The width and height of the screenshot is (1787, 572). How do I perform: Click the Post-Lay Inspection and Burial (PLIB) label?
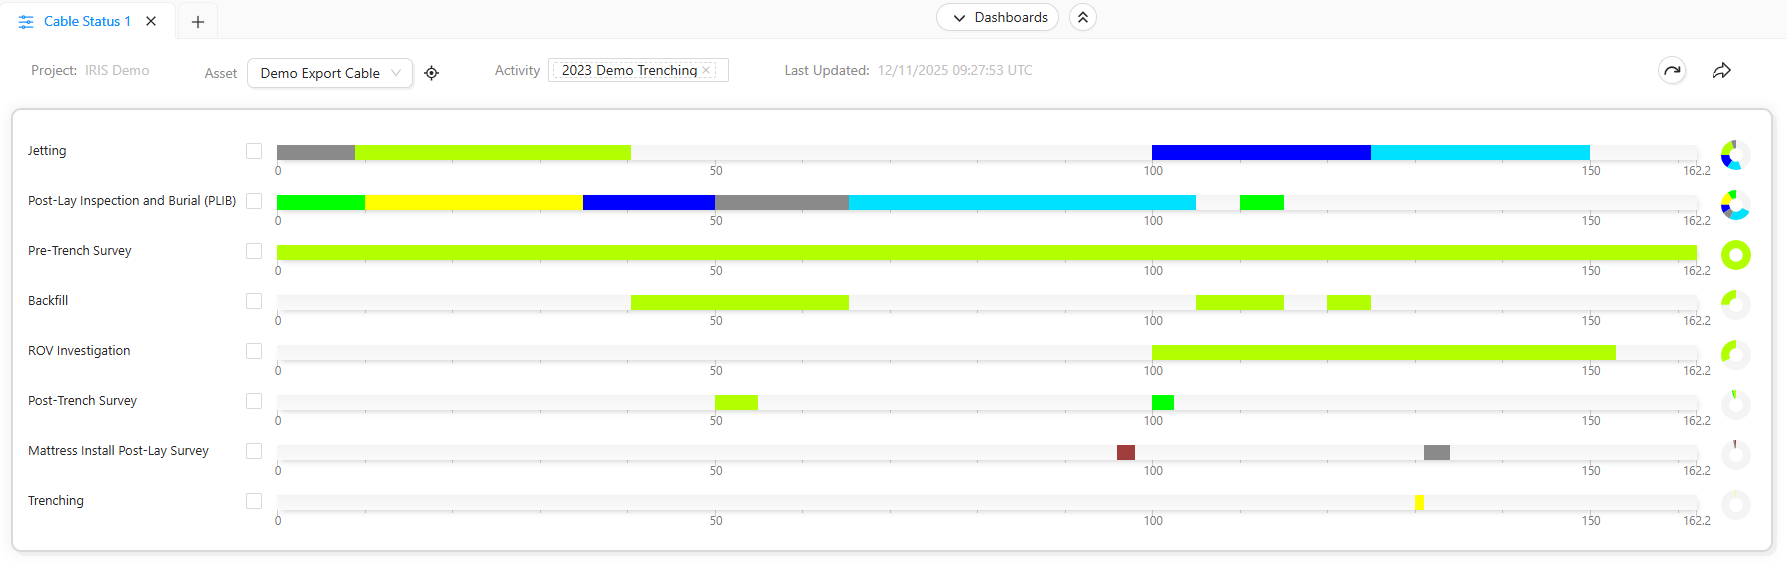132,201
